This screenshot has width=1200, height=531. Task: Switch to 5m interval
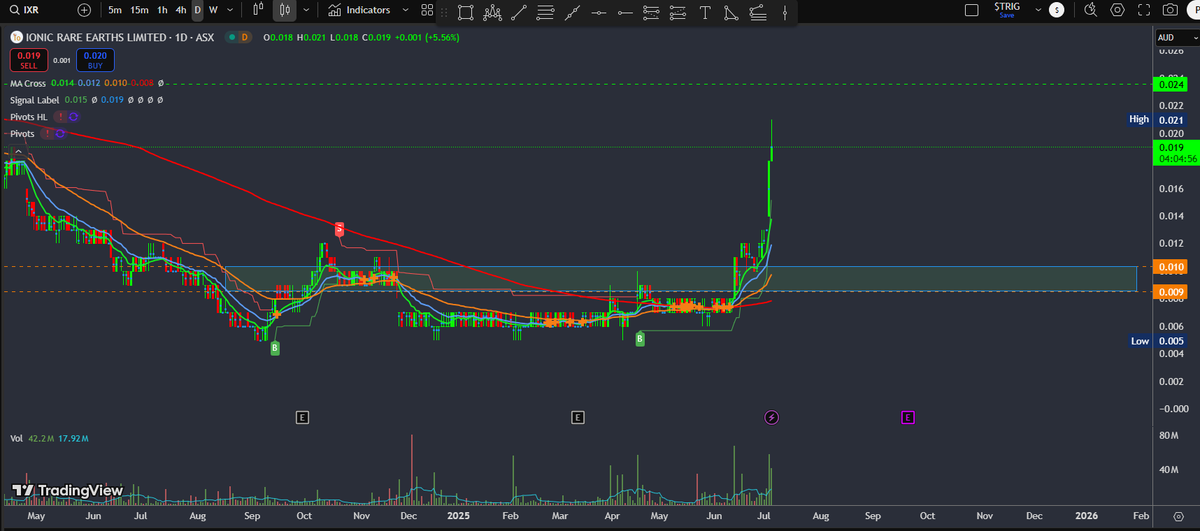coord(115,10)
